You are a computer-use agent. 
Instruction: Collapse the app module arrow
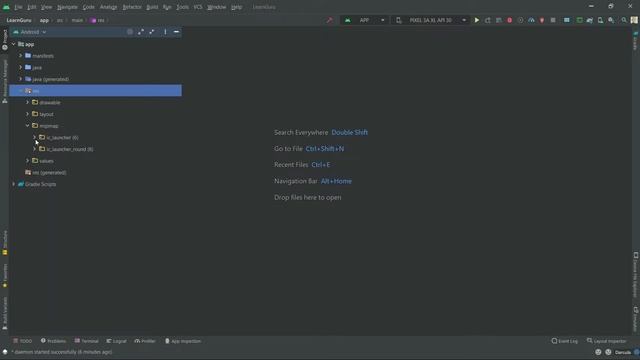pyautogui.click(x=13, y=44)
